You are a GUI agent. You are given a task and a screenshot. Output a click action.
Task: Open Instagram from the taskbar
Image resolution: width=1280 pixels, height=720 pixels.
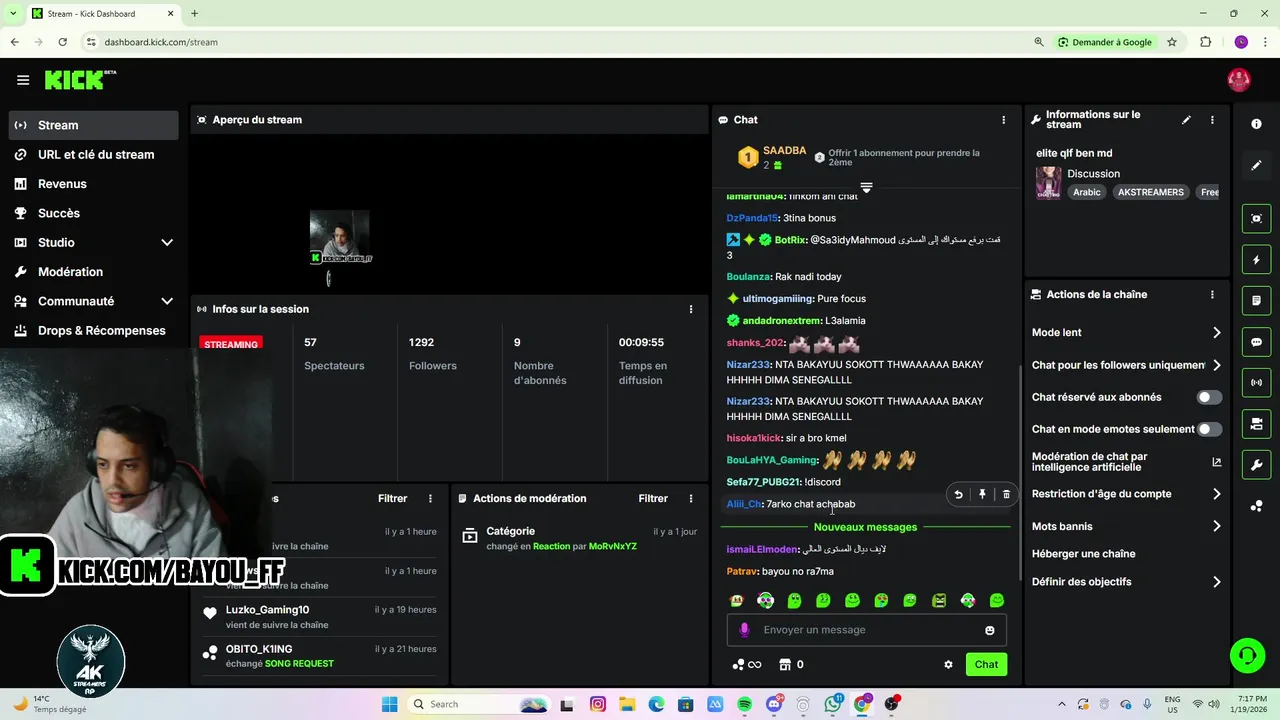click(x=597, y=704)
